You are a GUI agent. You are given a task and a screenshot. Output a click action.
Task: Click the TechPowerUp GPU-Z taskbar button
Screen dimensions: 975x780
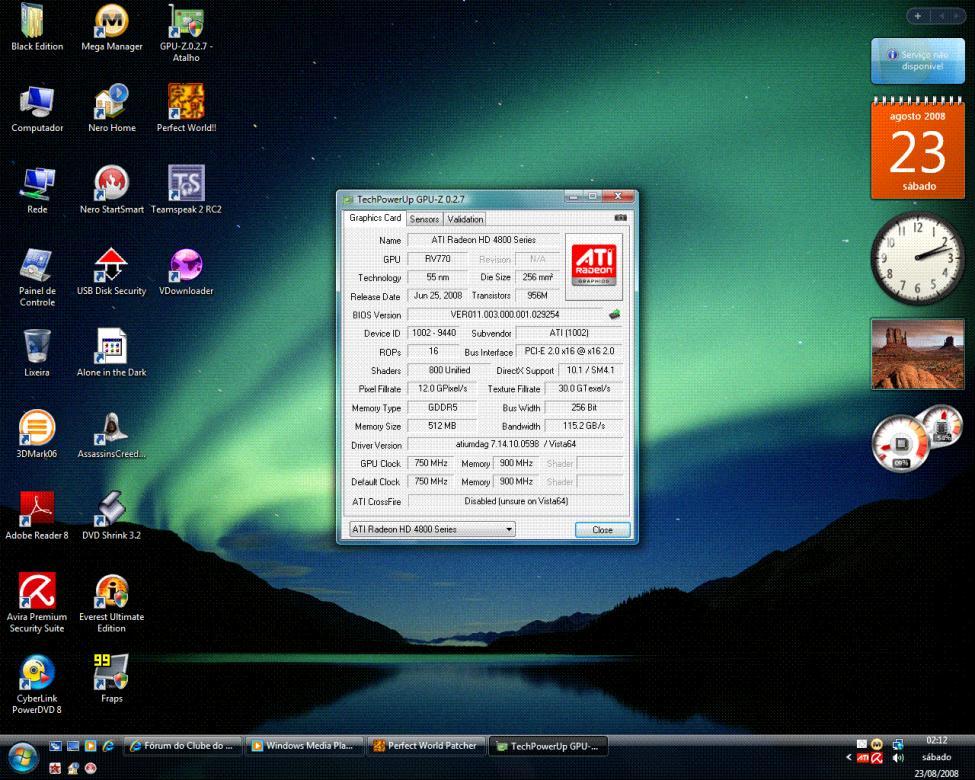coord(548,746)
